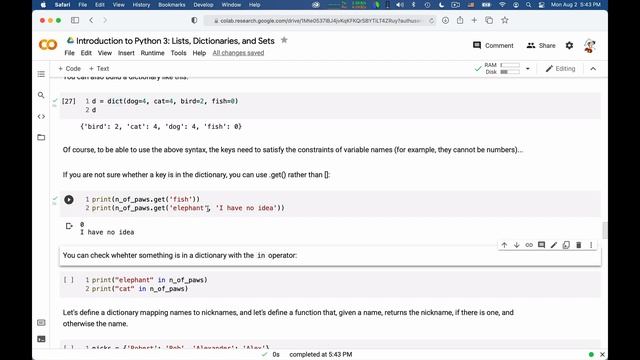
Task: Run the n_of_paws.get cell
Action: click(69, 200)
